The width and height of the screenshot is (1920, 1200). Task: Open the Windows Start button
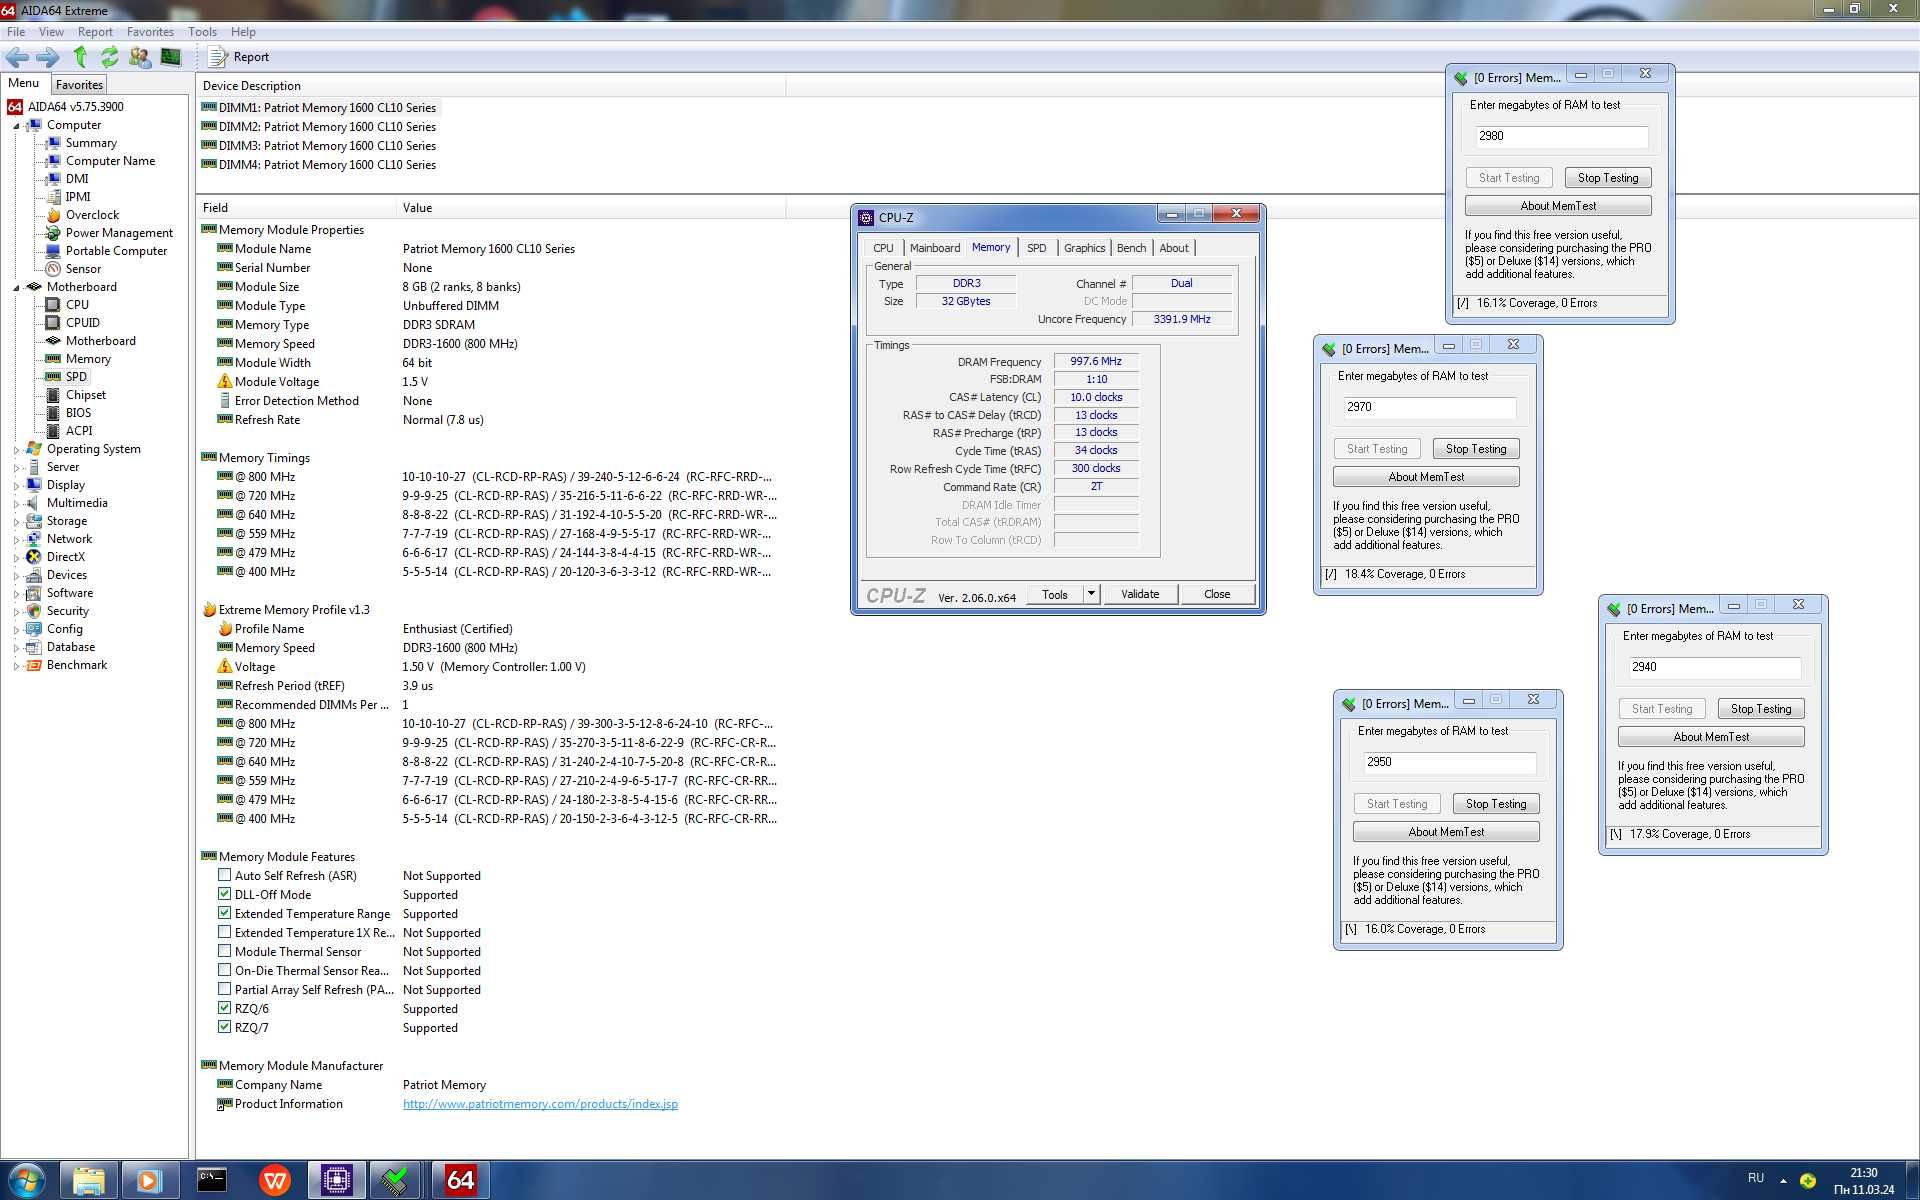tap(26, 1181)
